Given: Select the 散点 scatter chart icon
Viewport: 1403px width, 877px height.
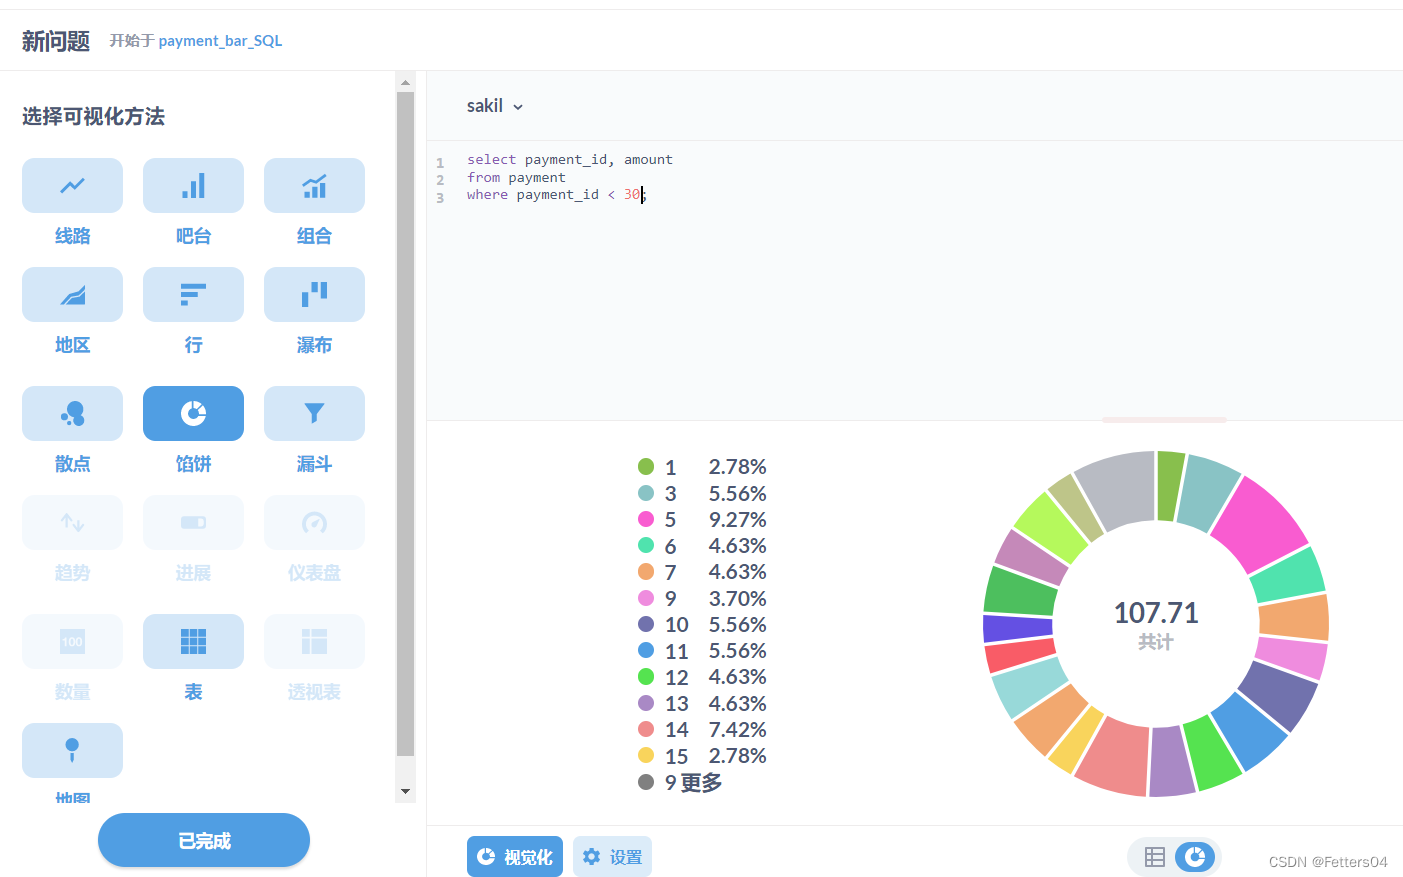Looking at the screenshot, I should (72, 414).
